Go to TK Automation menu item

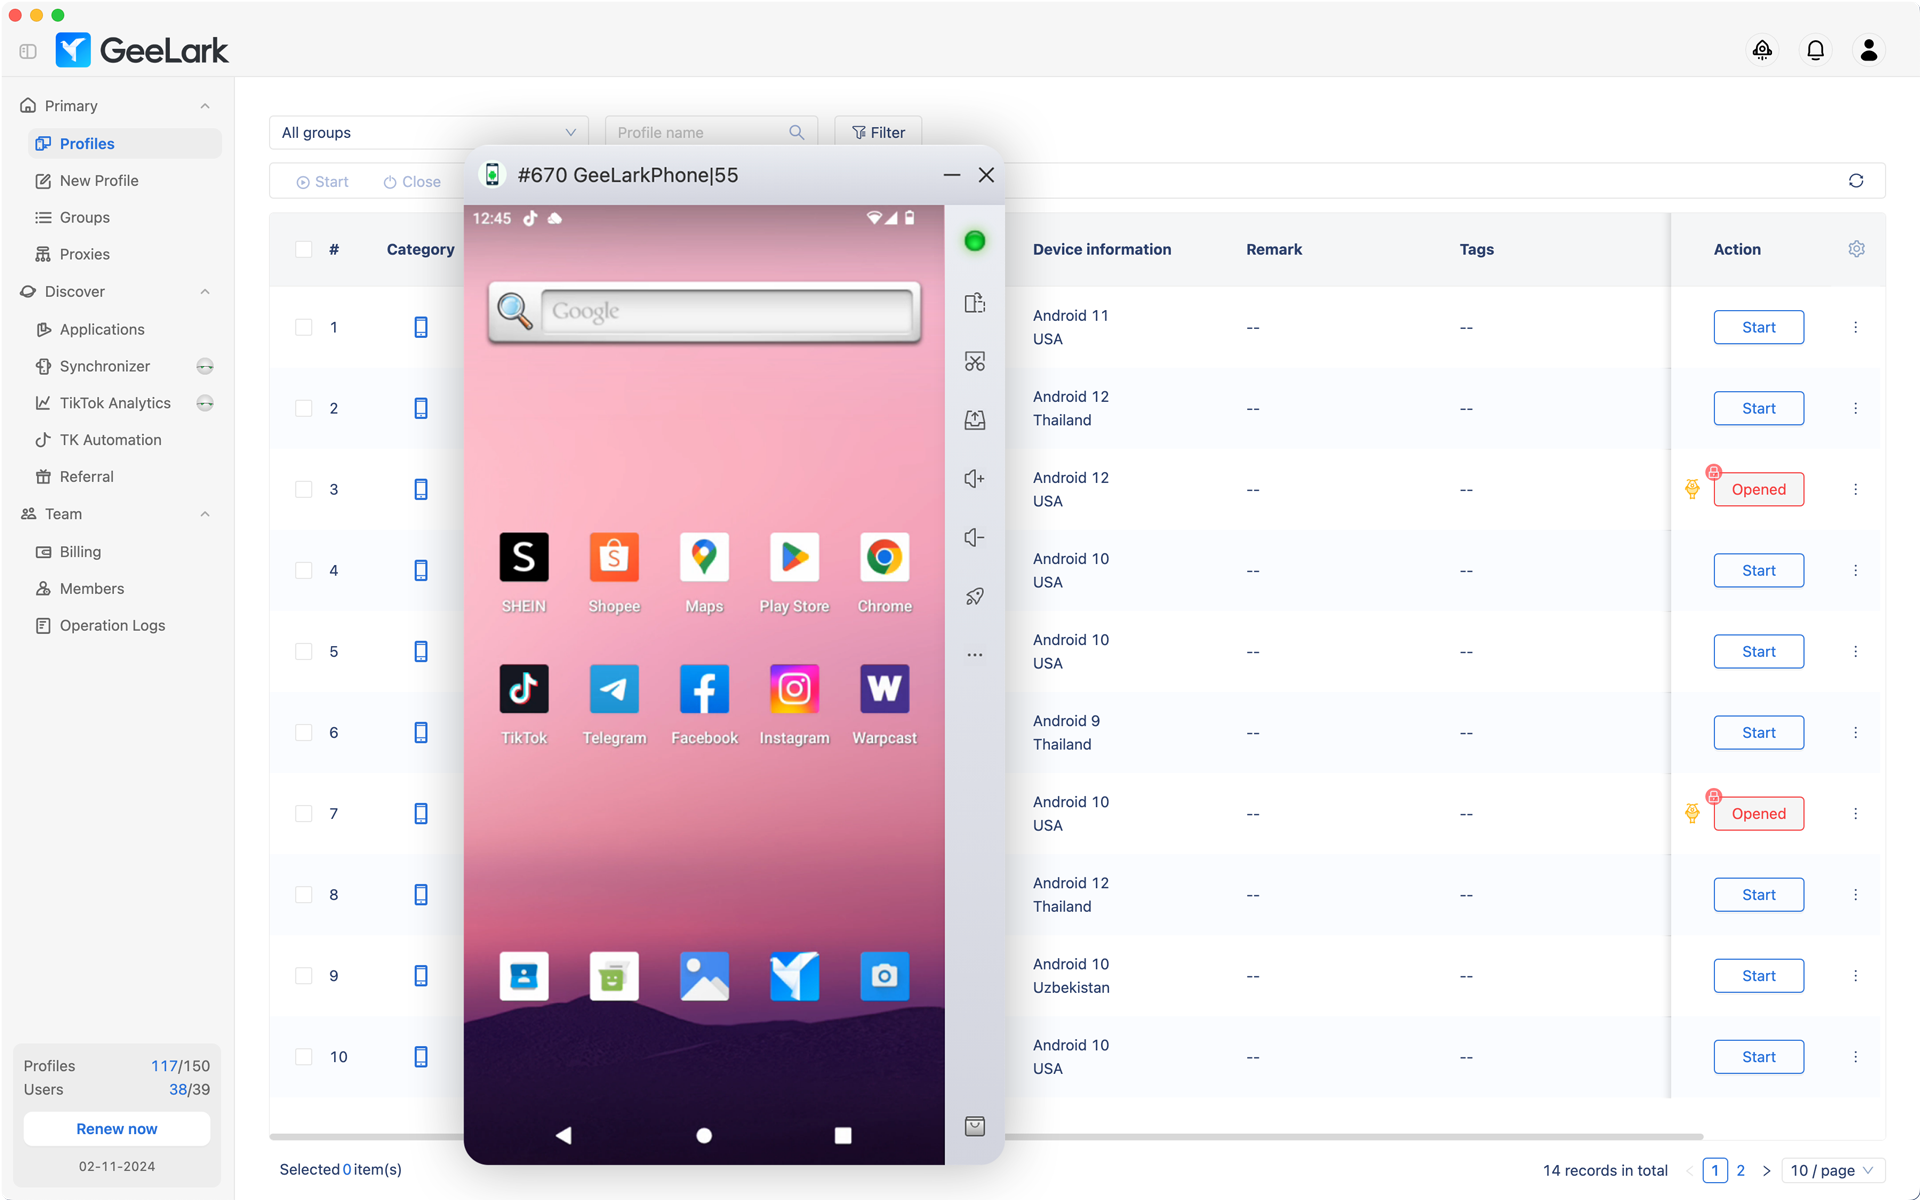click(x=110, y=440)
